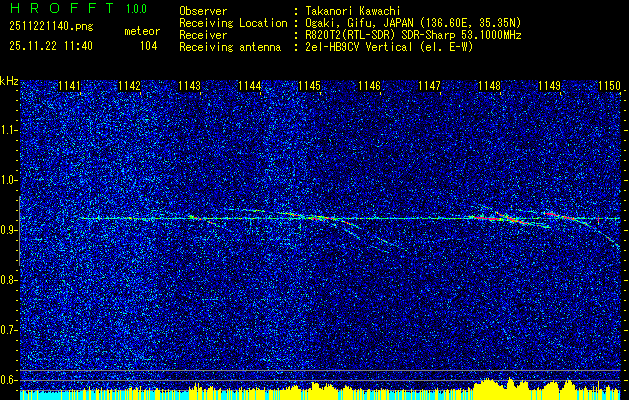Click the 0.9 frequency axis label
Screen dimensions: 629x400
pyautogui.click(x=8, y=230)
